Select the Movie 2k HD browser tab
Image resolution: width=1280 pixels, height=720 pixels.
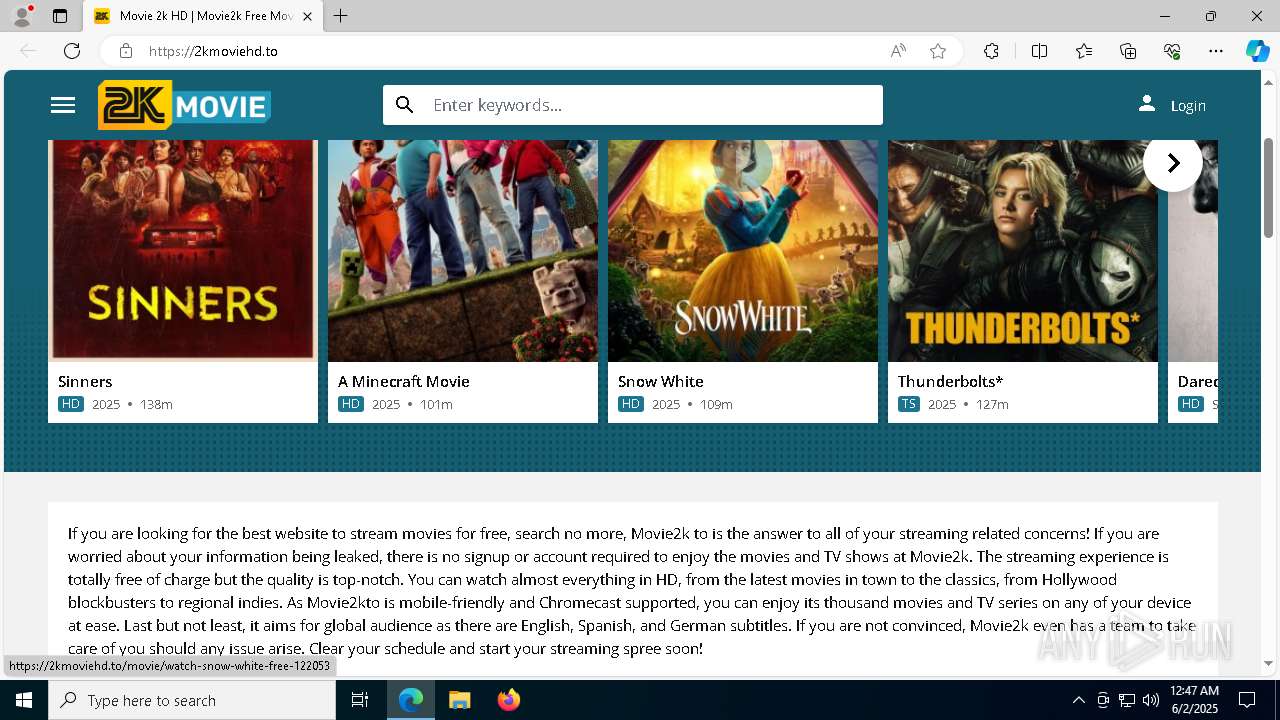pos(203,16)
